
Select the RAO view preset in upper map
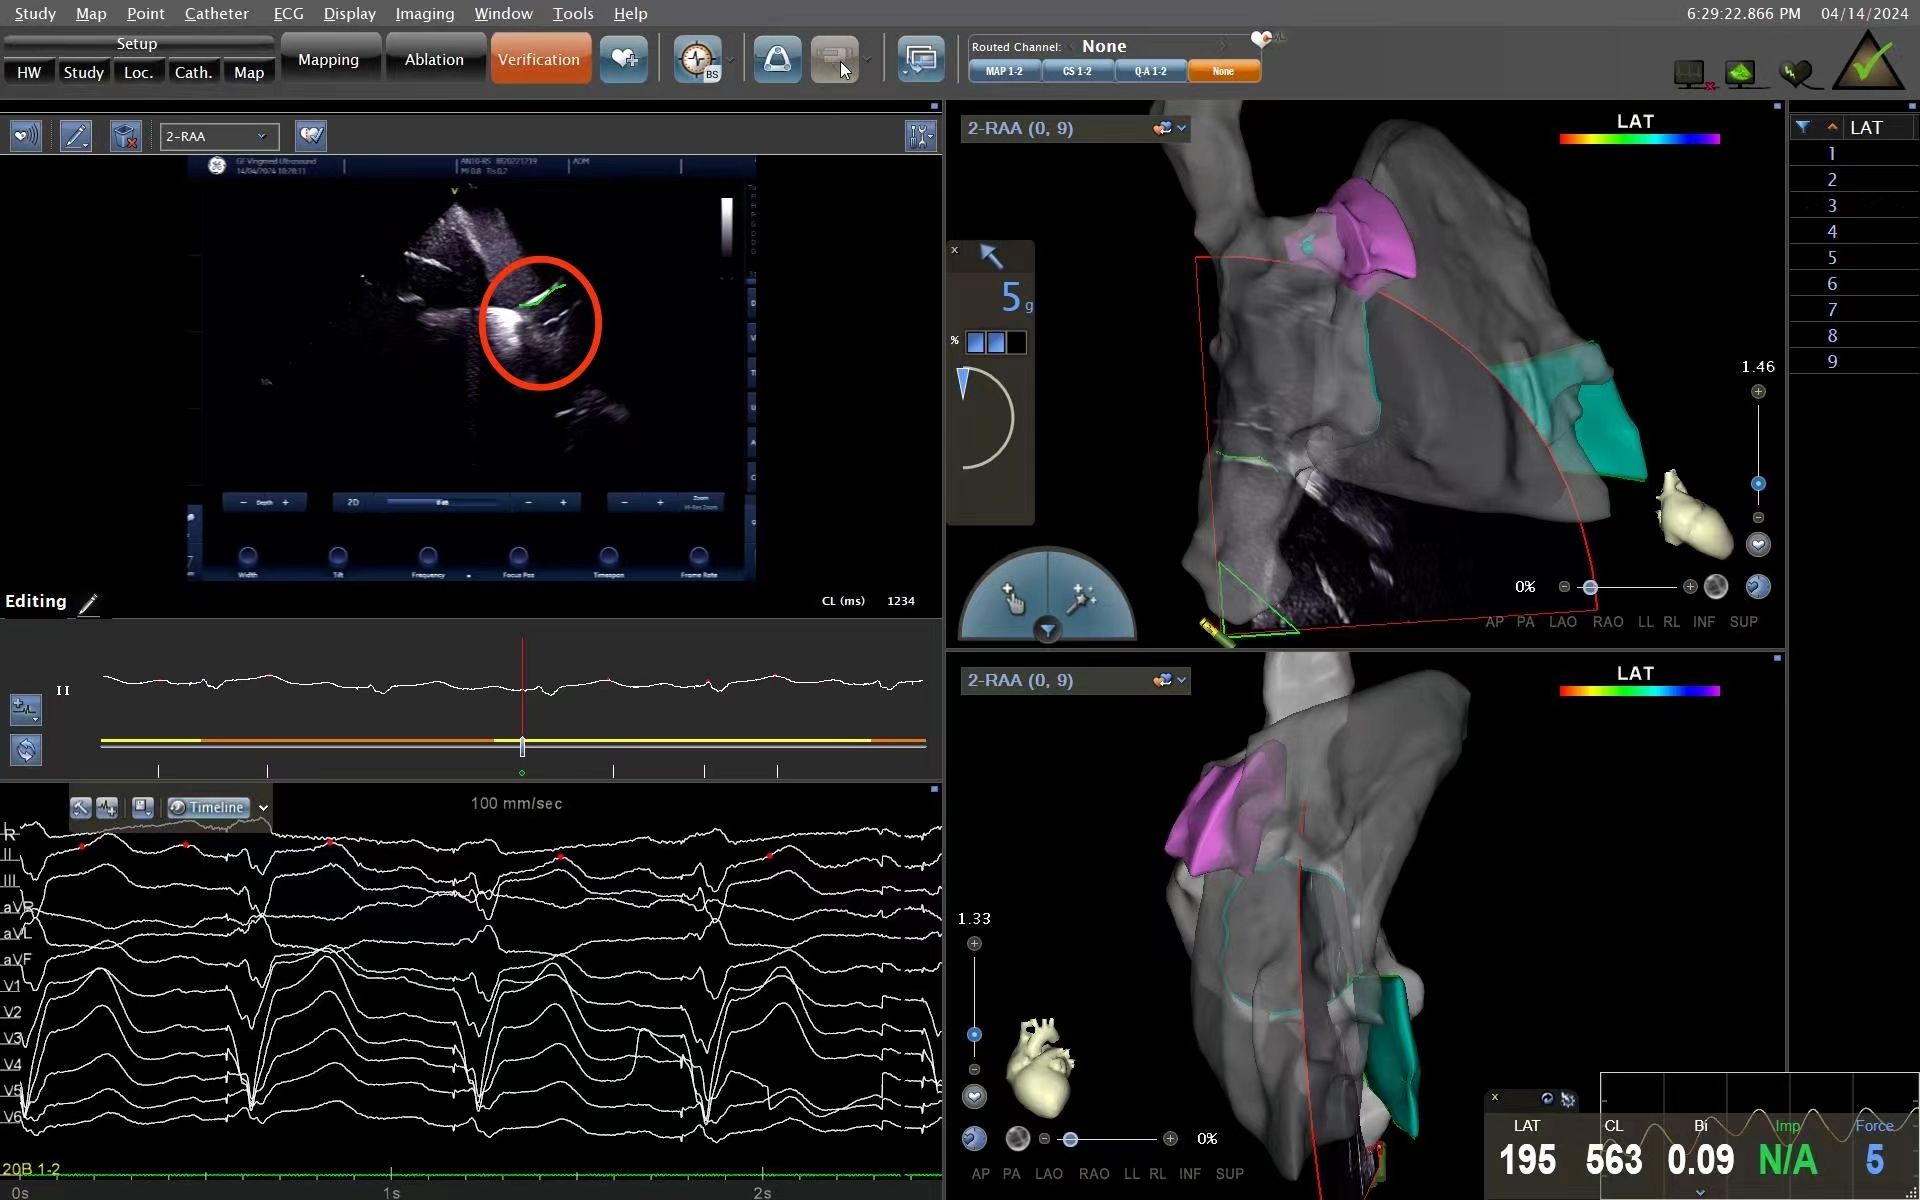1607,622
